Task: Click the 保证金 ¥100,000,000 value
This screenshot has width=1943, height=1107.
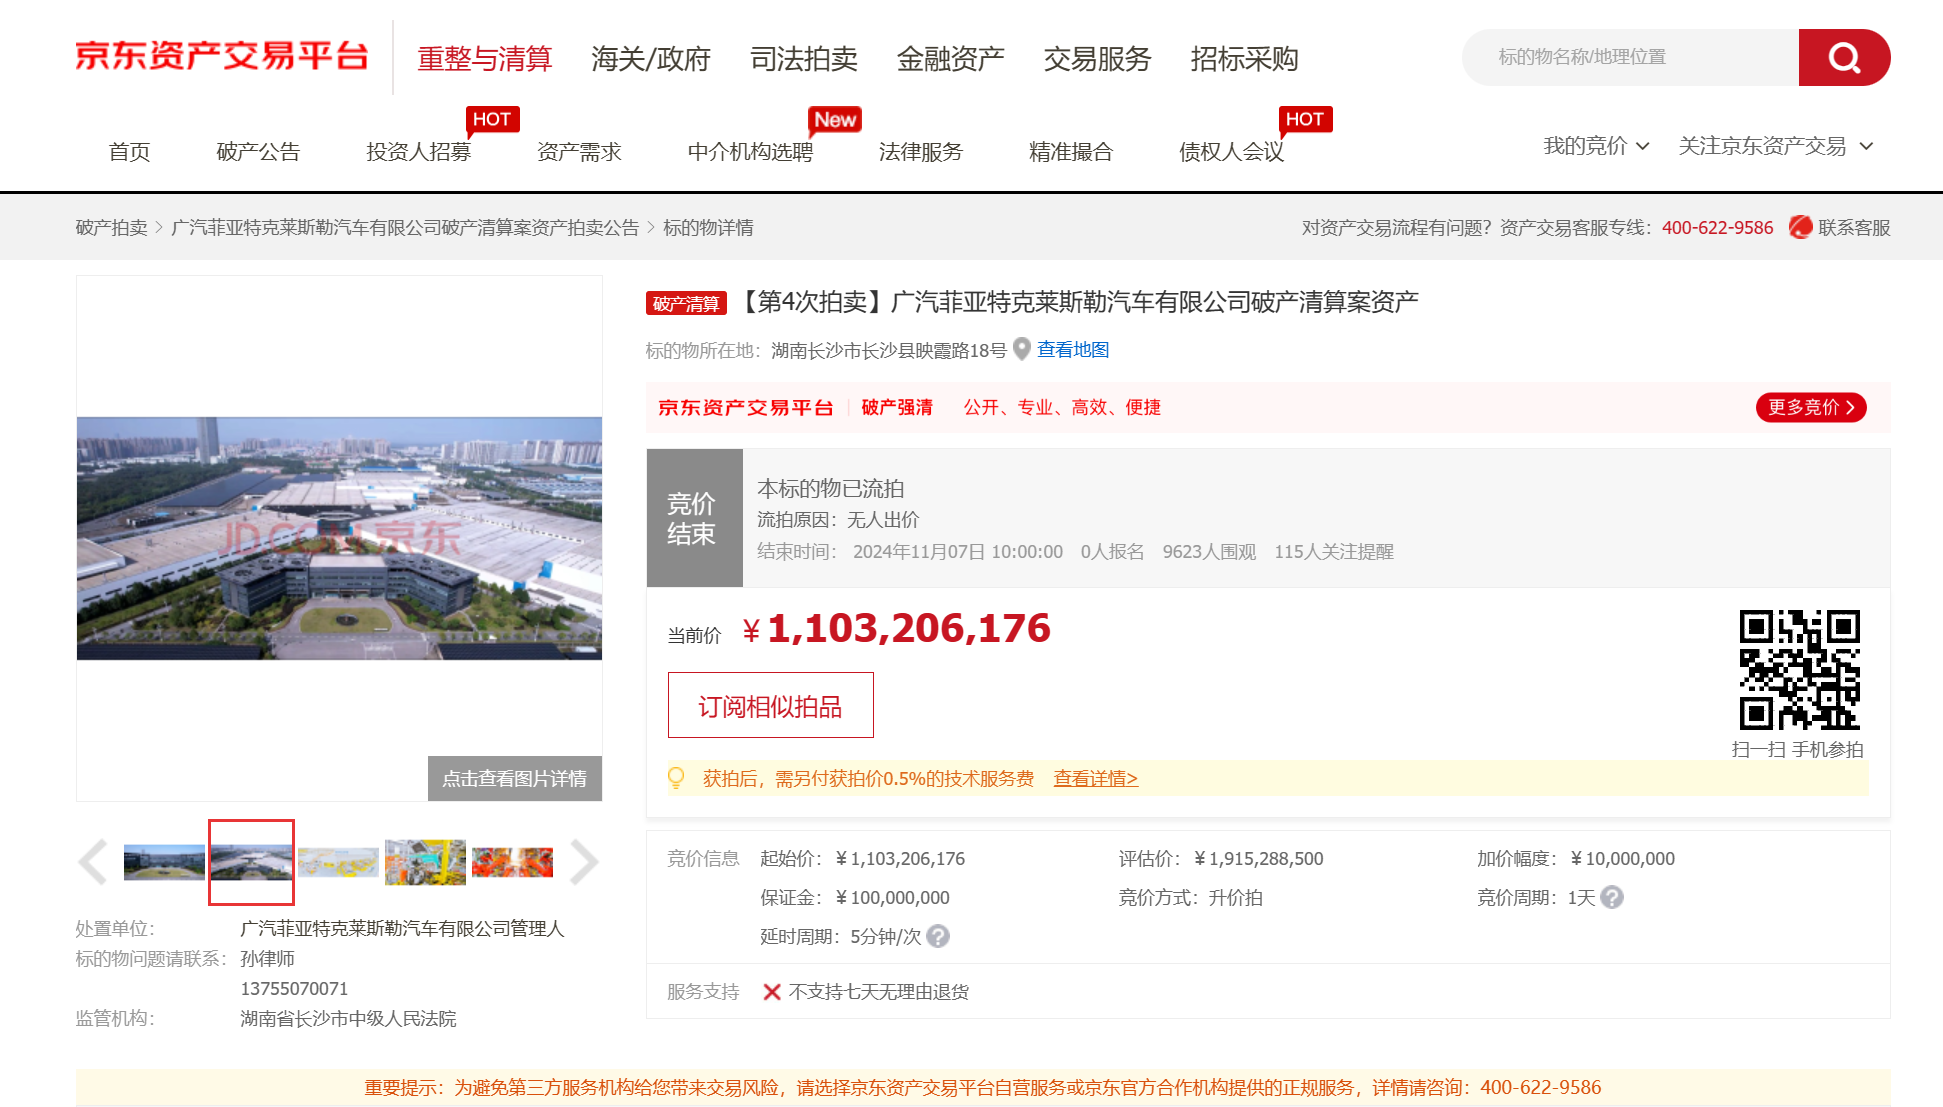Action: pyautogui.click(x=893, y=898)
